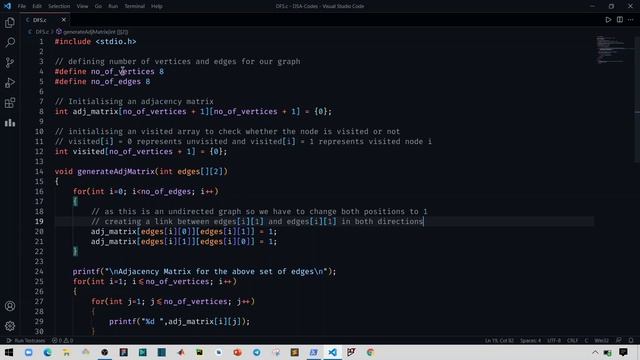
Task: Click the Win32 configuration status item
Action: 601,340
